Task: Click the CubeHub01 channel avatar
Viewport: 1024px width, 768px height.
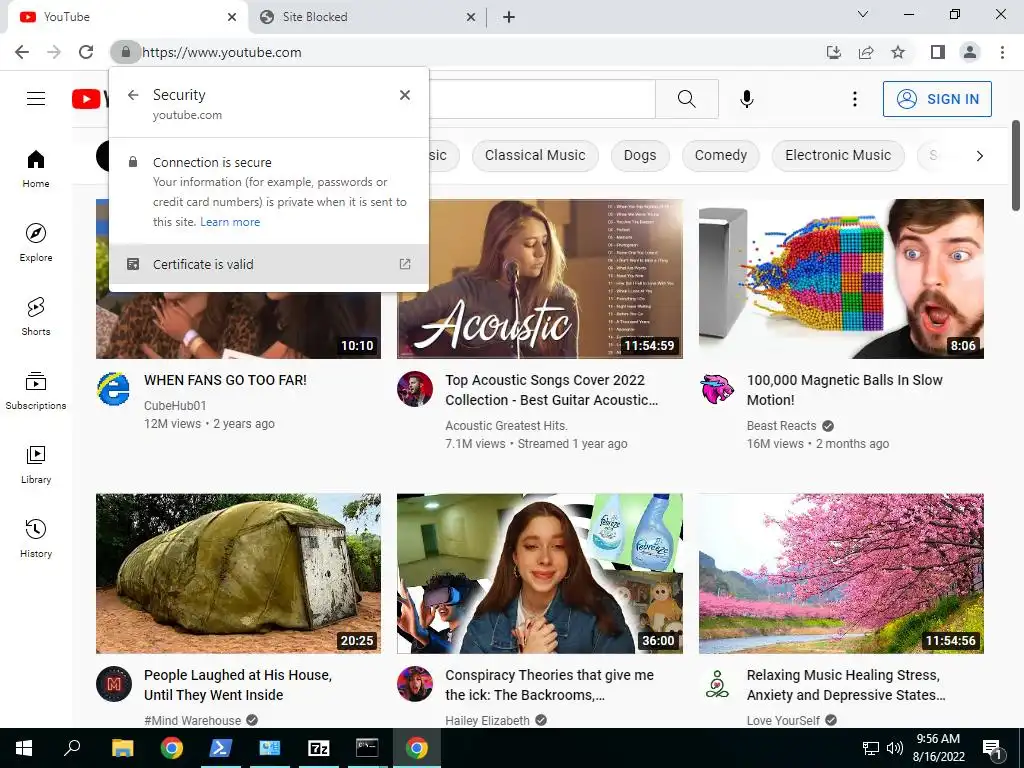Action: (114, 389)
